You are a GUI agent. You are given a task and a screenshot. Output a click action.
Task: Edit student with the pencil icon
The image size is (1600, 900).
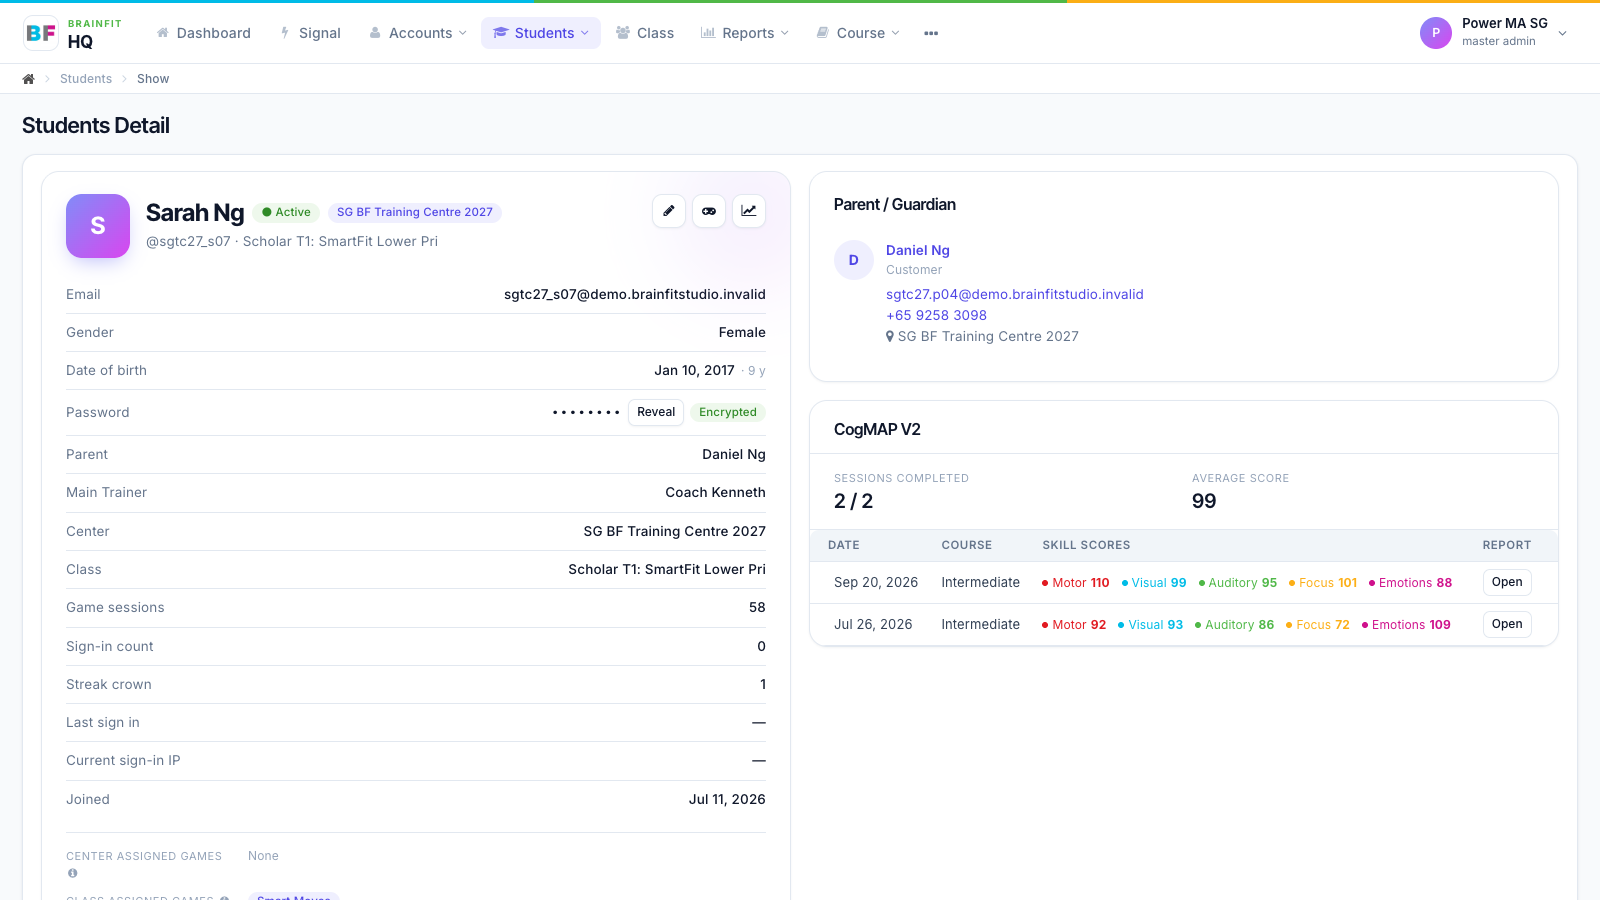click(x=669, y=211)
